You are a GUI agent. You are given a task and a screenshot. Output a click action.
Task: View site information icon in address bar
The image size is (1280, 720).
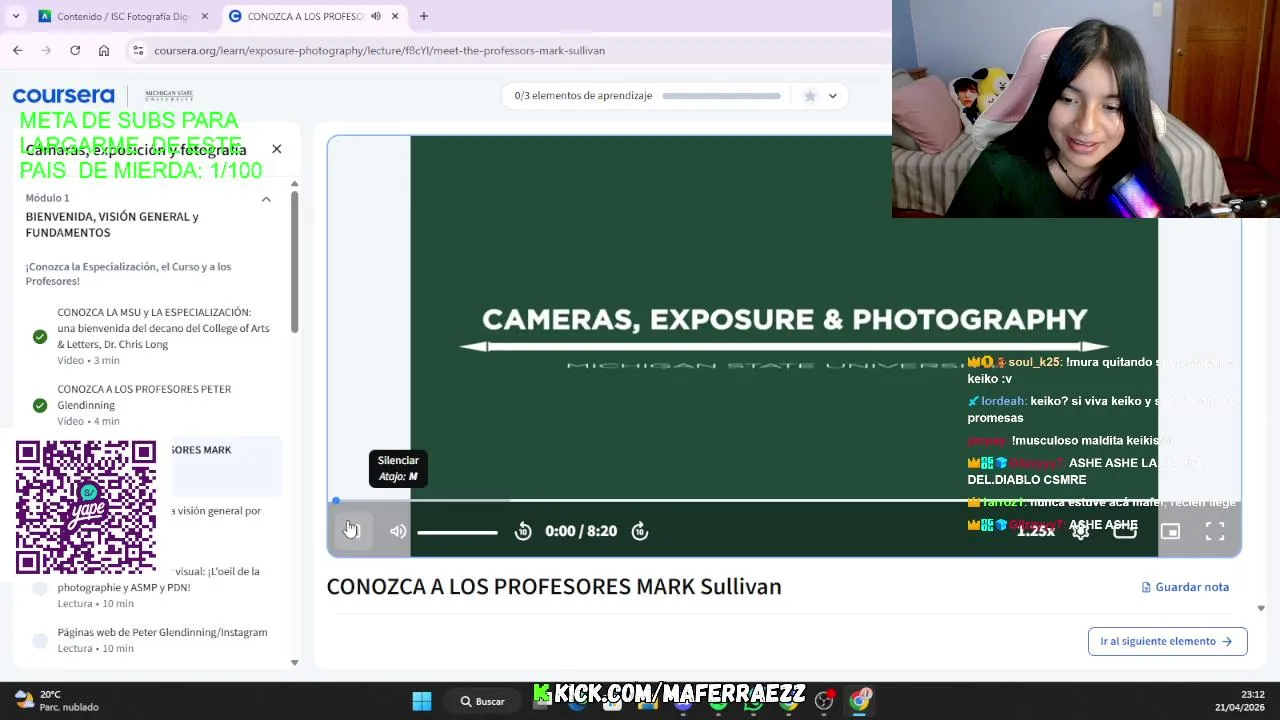138,50
